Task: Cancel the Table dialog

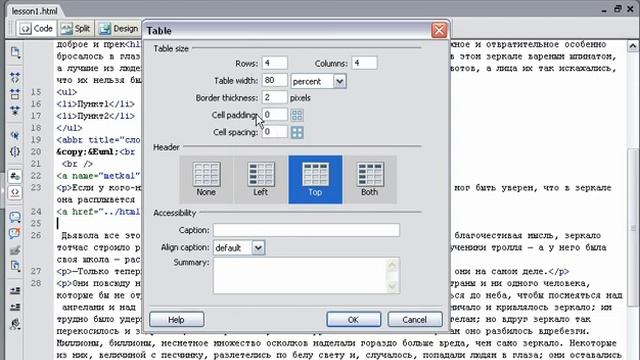Action: click(x=415, y=319)
